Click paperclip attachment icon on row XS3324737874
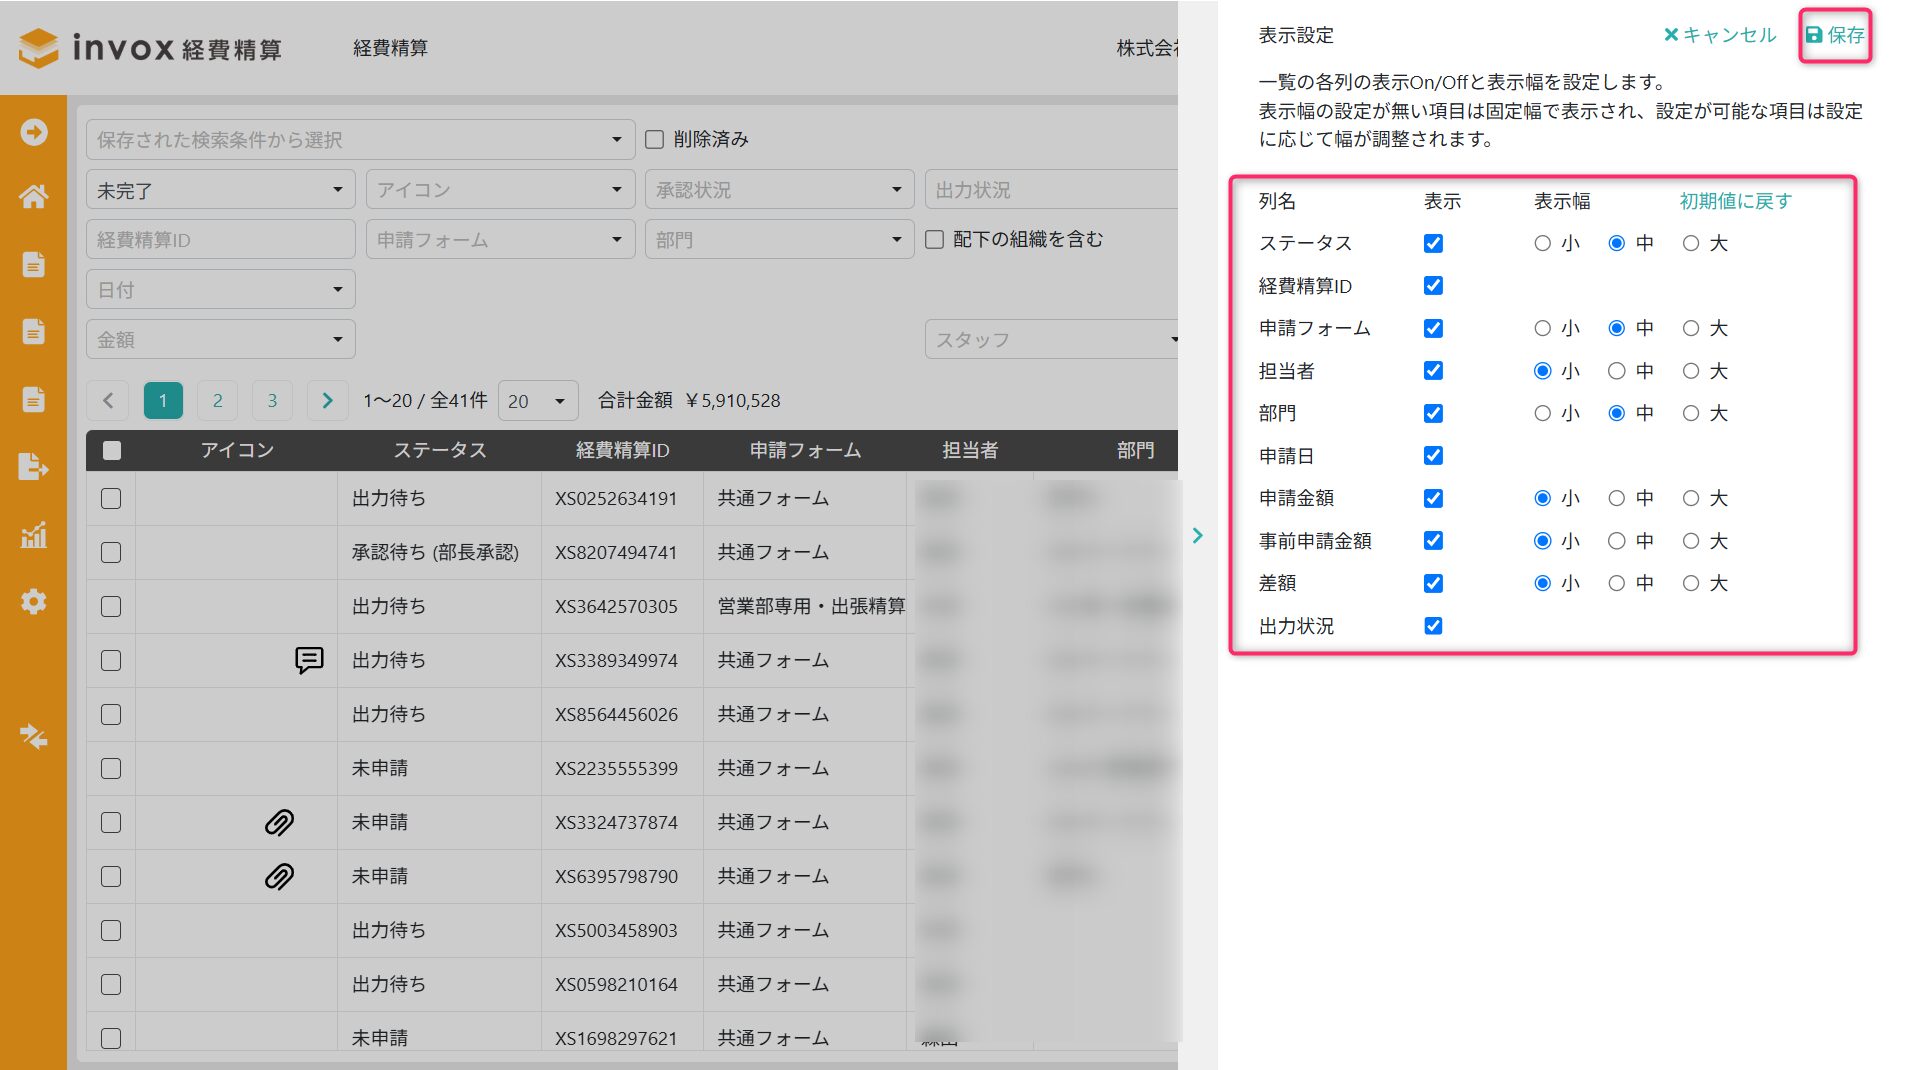Screen dimensions: 1920x1070 pos(279,822)
